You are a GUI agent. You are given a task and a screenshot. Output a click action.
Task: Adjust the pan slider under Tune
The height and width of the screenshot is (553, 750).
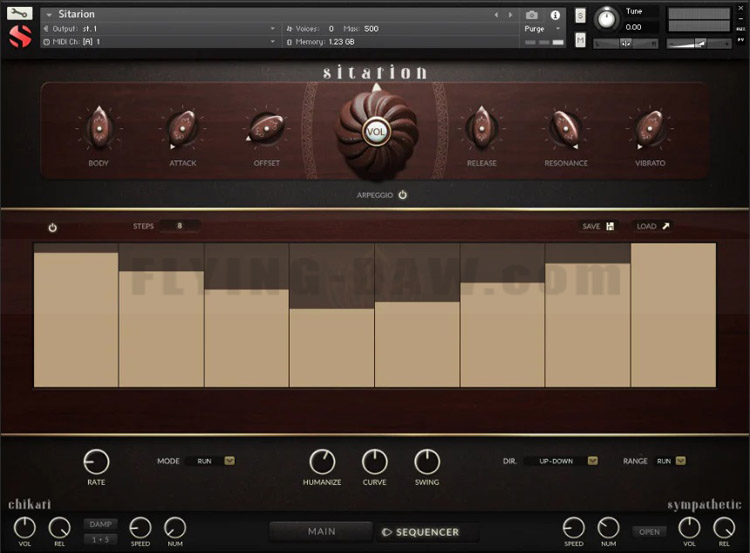coord(626,44)
